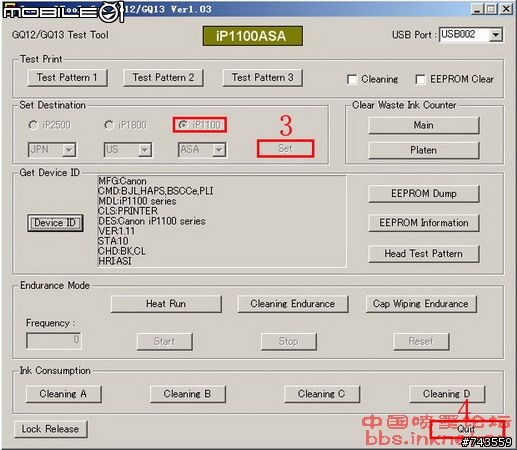Click the 'HRI:ASI' text line
Viewport: 517px width, 450px height.
(114, 261)
